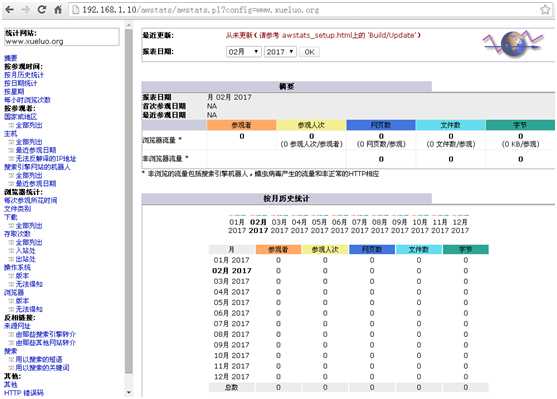
Task: Open the 操作系统 sidebar link
Action: pyautogui.click(x=17, y=267)
